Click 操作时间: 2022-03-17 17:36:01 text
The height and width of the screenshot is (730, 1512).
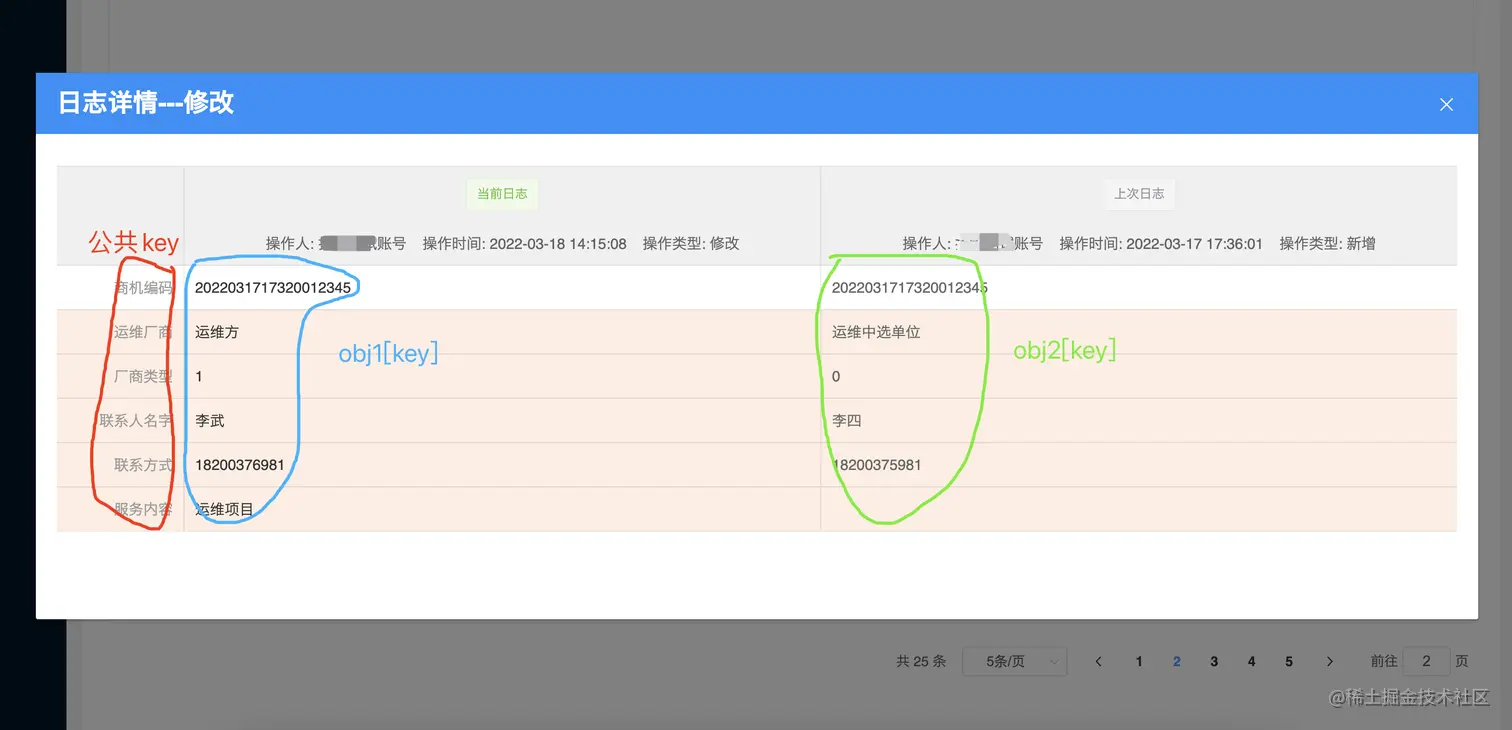pos(1161,243)
